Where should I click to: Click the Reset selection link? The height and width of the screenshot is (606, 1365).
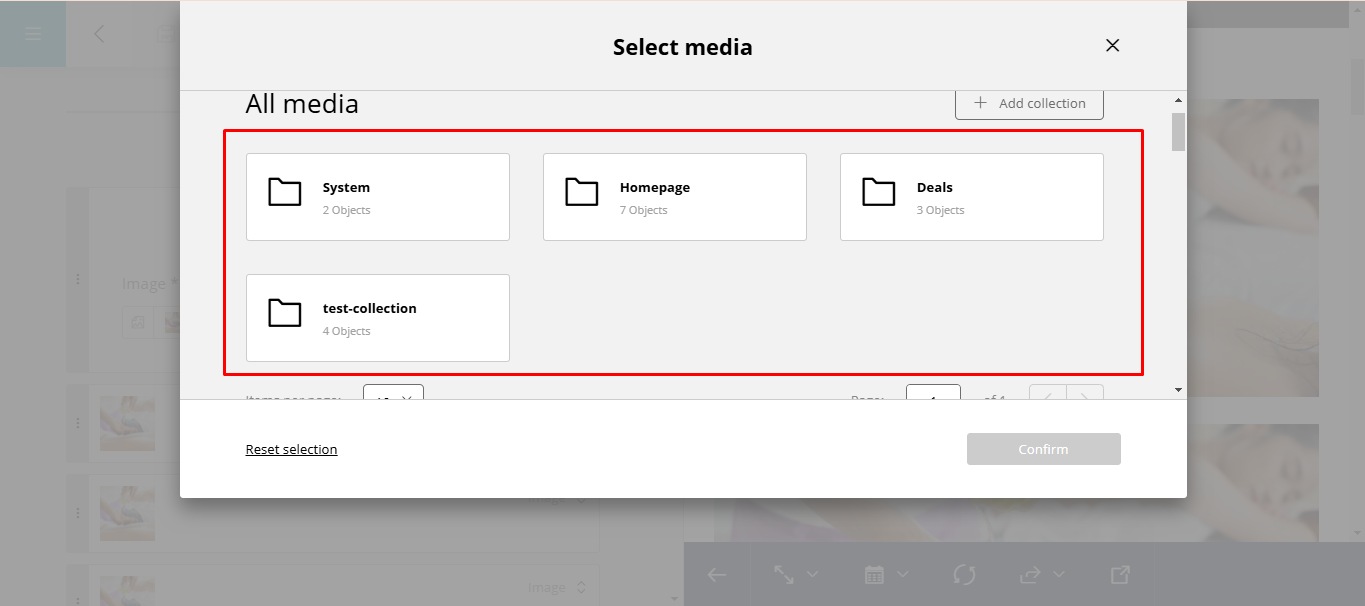(x=291, y=450)
